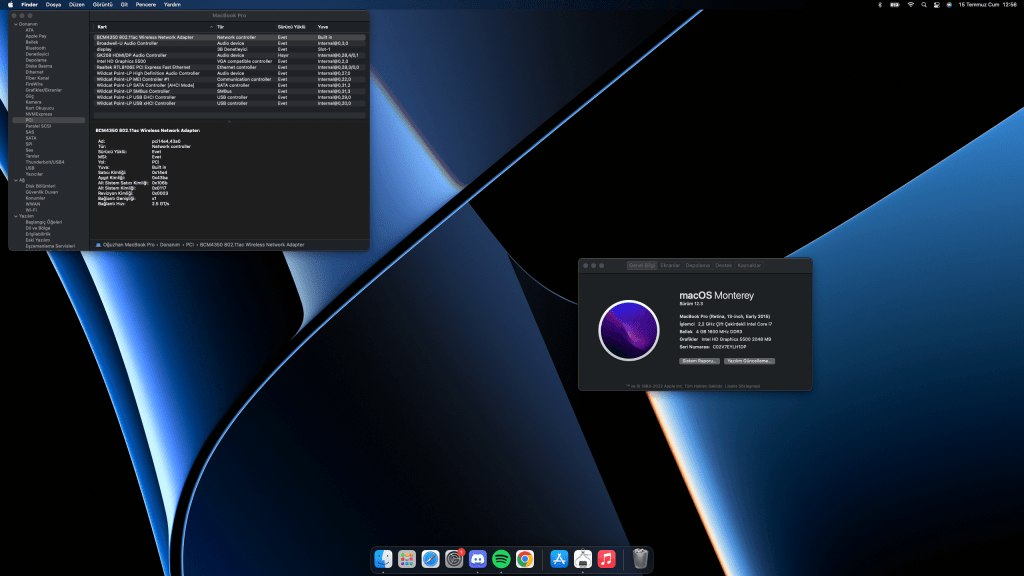The width and height of the screenshot is (1024, 576).
Task: Select Wi-Fi in the Ağ section
Action: coord(31,210)
